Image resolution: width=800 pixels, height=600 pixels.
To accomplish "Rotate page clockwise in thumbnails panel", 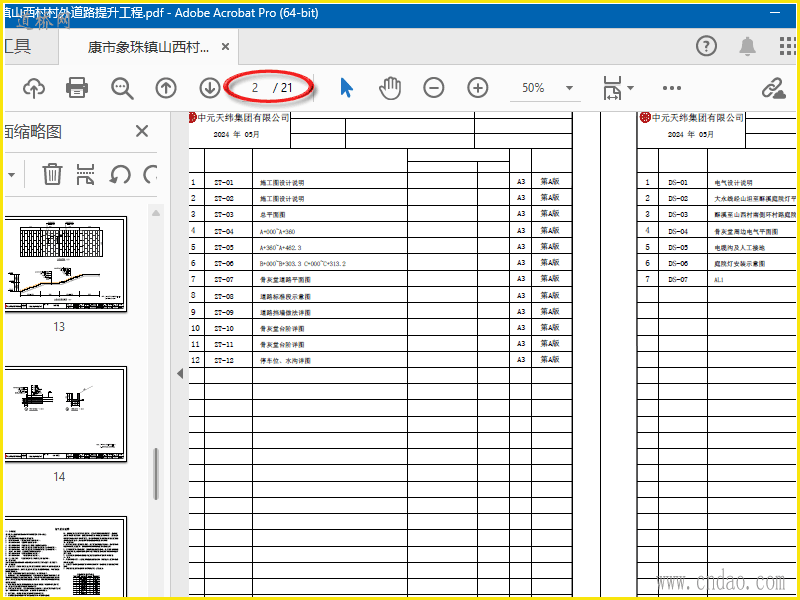I will [150, 174].
